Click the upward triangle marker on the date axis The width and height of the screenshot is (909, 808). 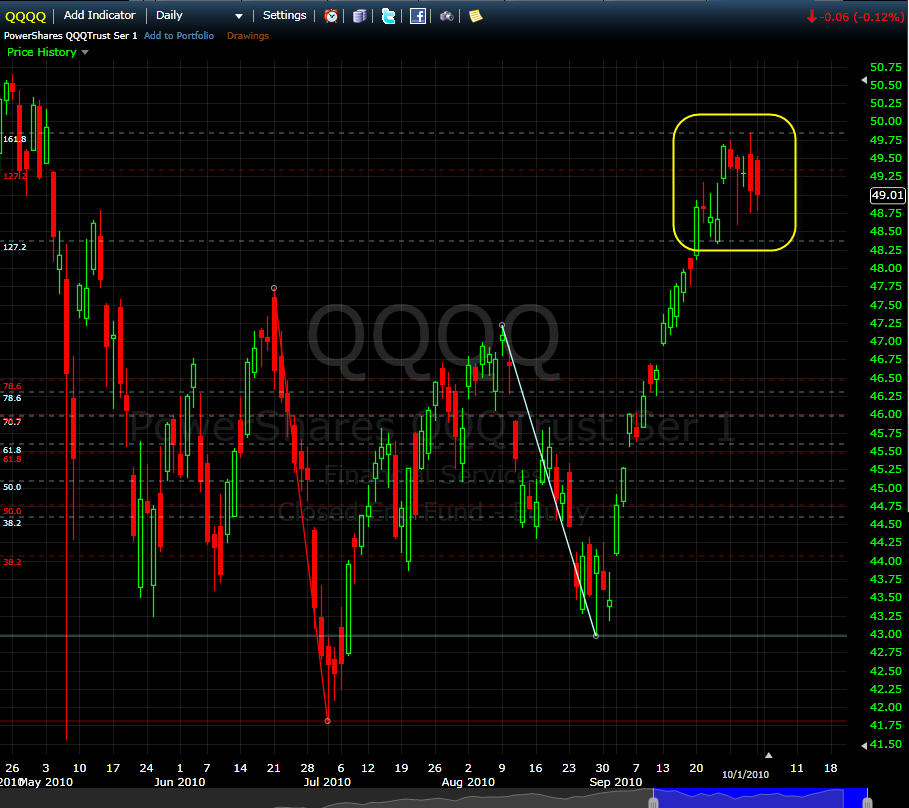pyautogui.click(x=769, y=755)
